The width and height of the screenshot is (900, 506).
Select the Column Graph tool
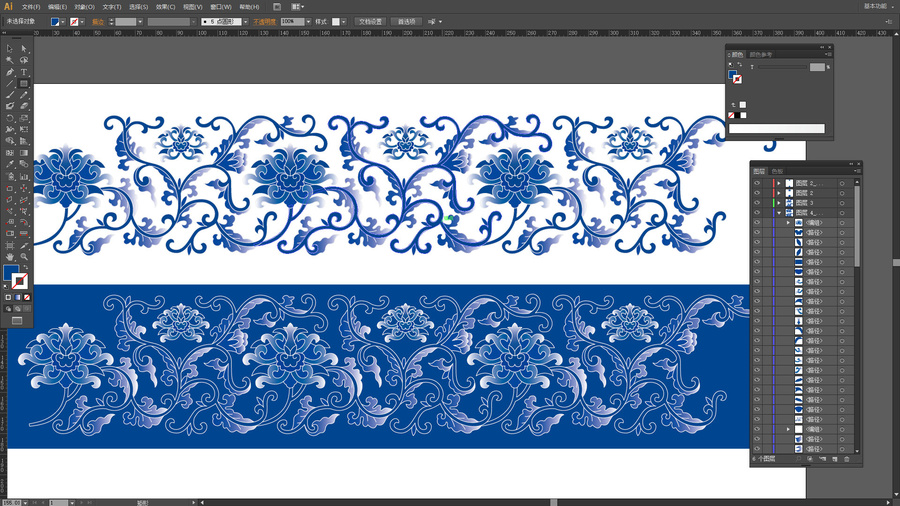(24, 176)
